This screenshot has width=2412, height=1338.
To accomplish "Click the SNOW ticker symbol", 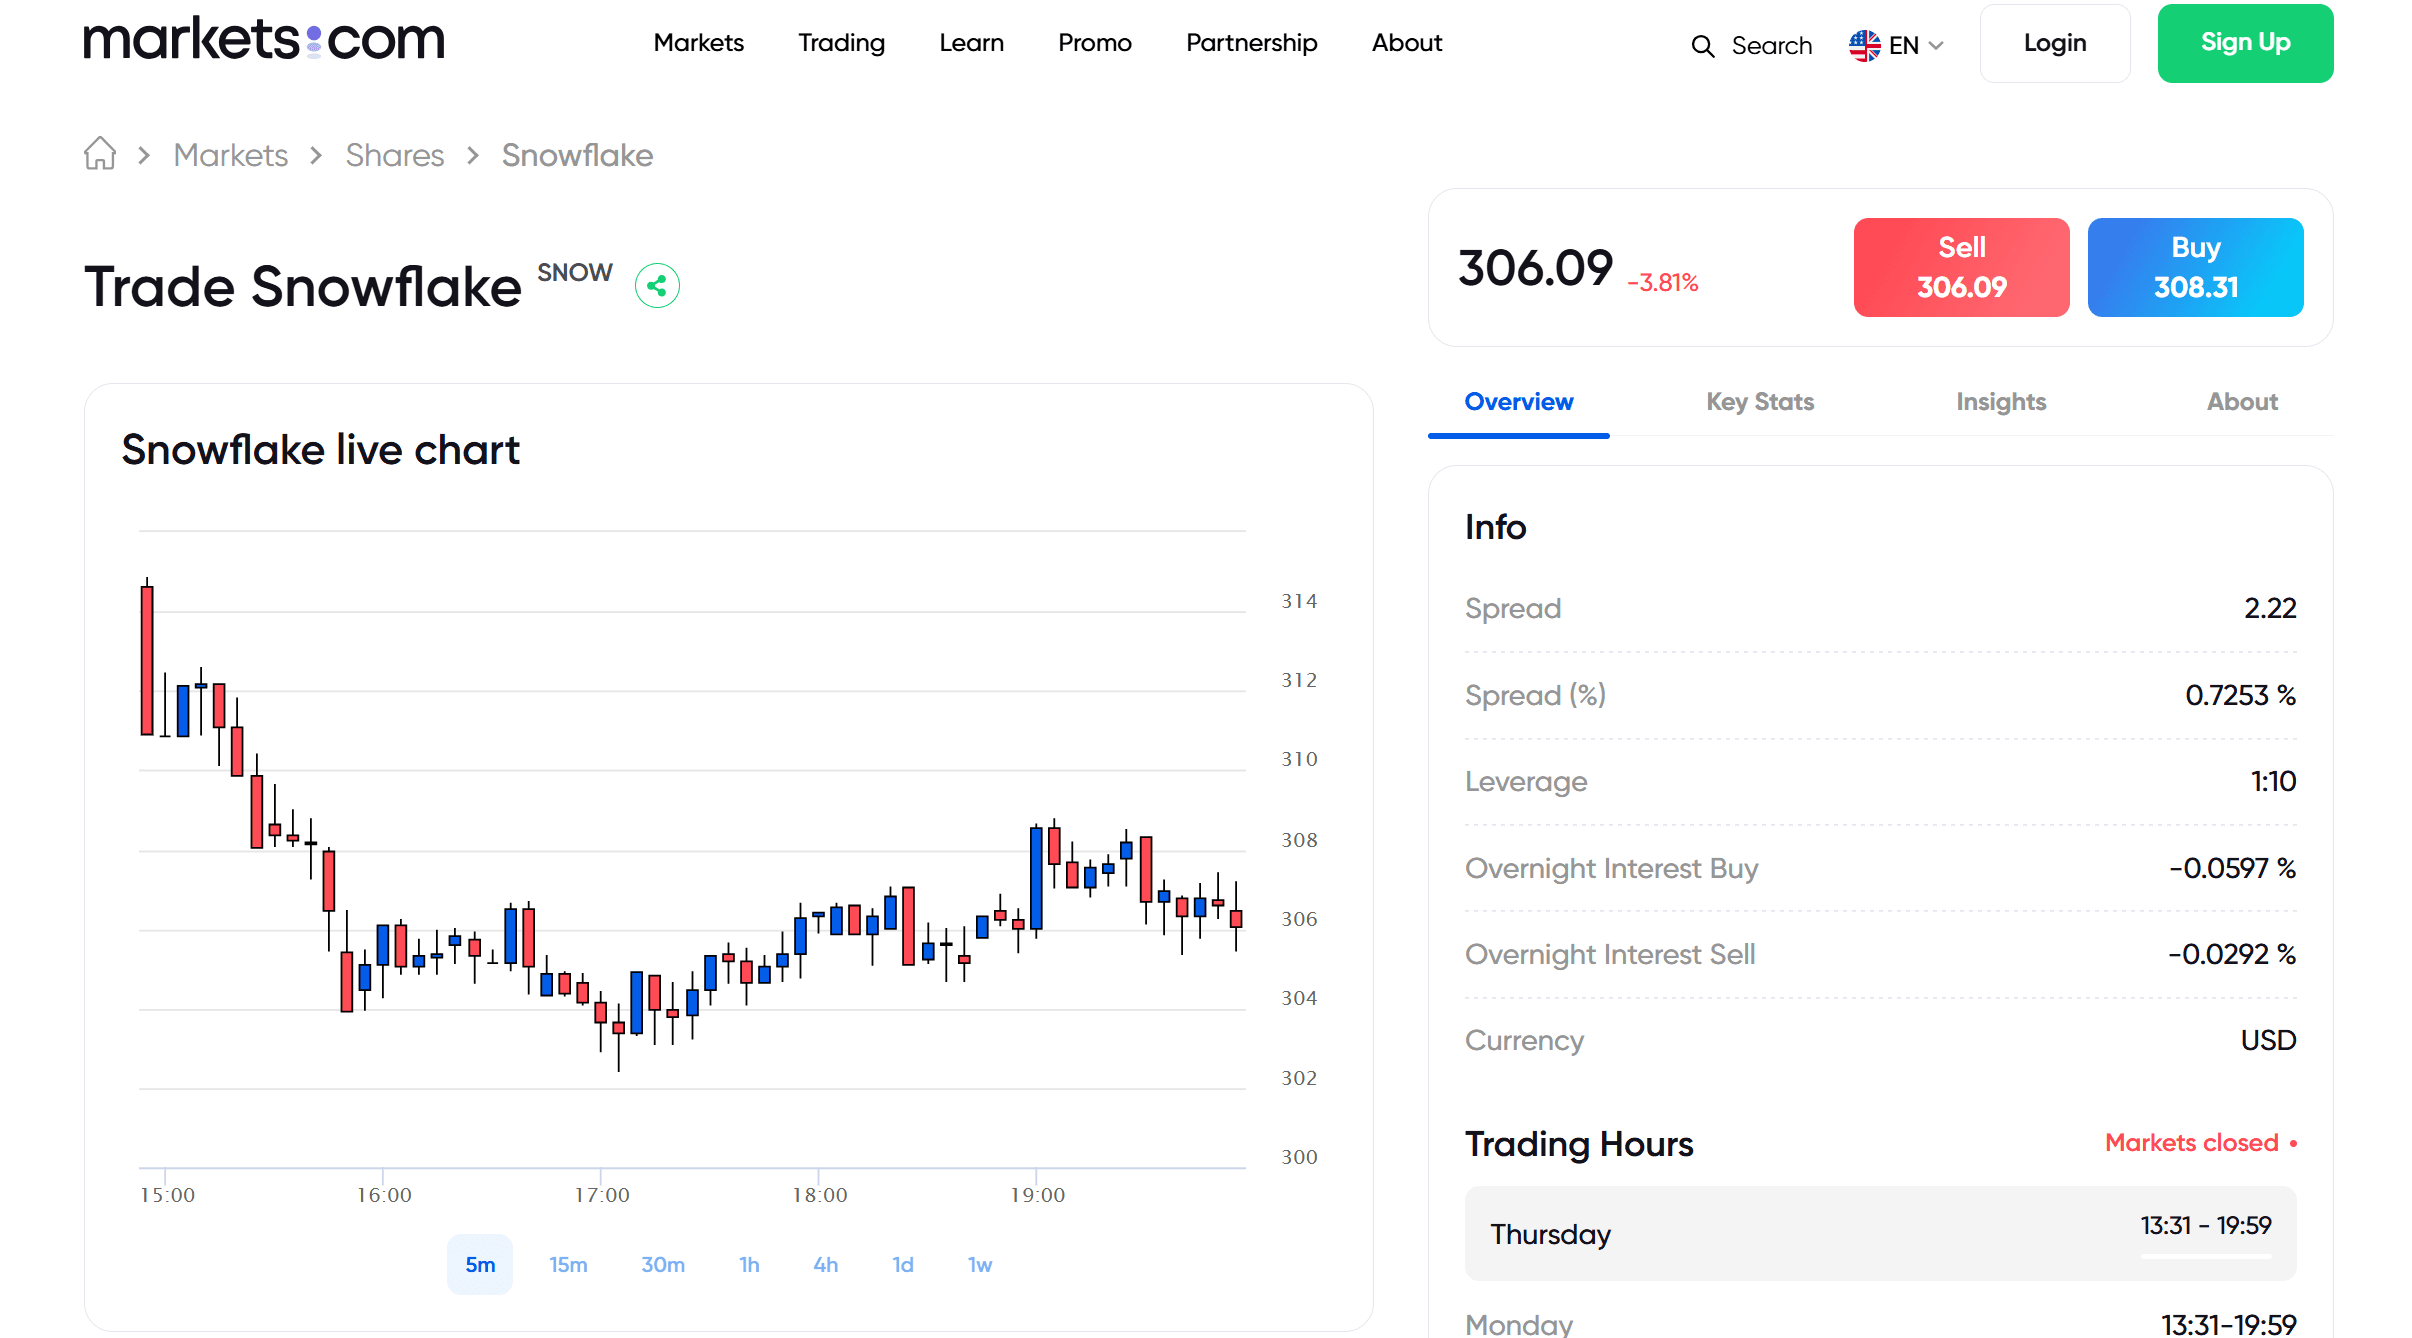I will pos(575,273).
